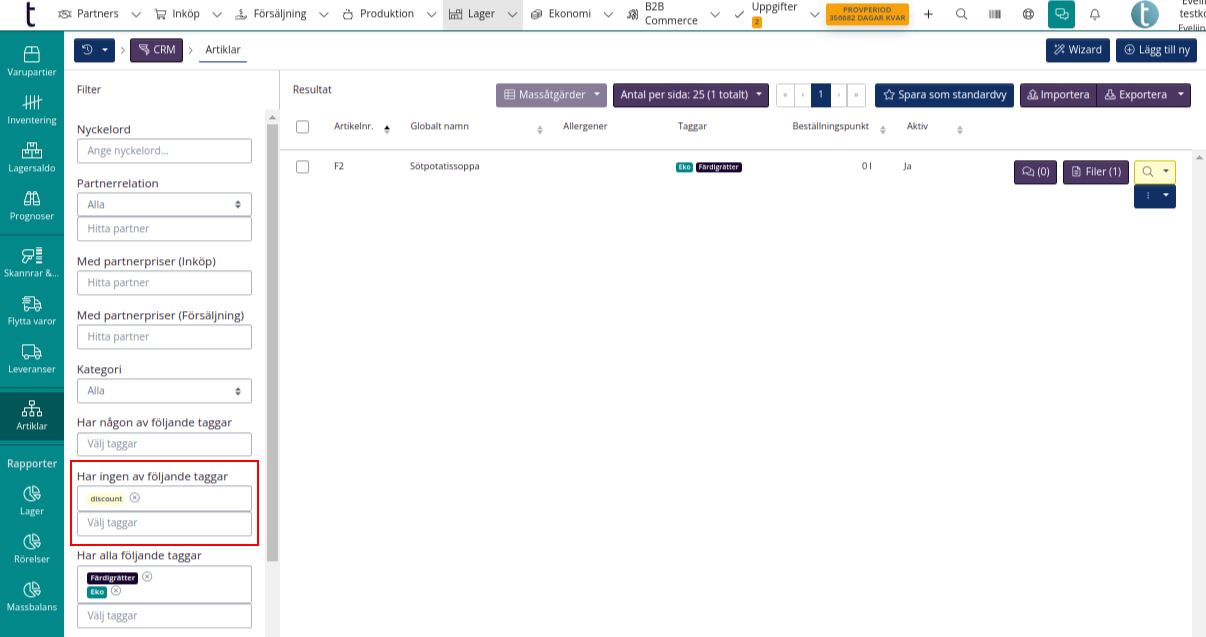The height and width of the screenshot is (637, 1206).
Task: Open Prognoser in the sidebar
Action: [32, 205]
